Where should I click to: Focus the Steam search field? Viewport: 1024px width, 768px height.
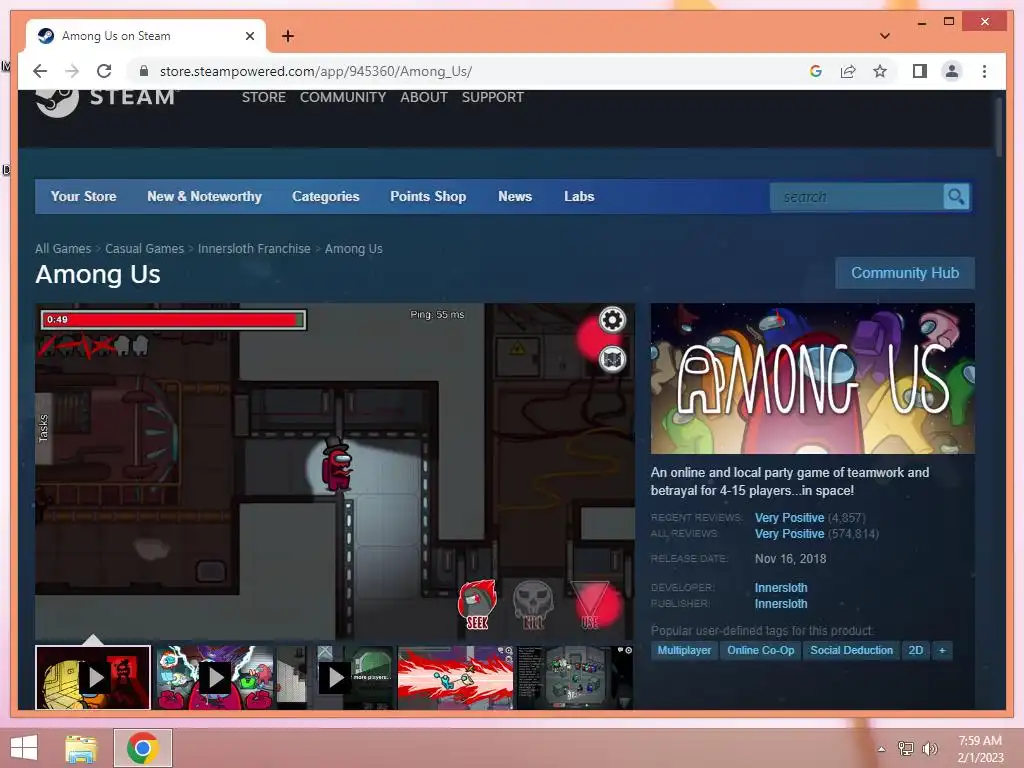click(857, 197)
